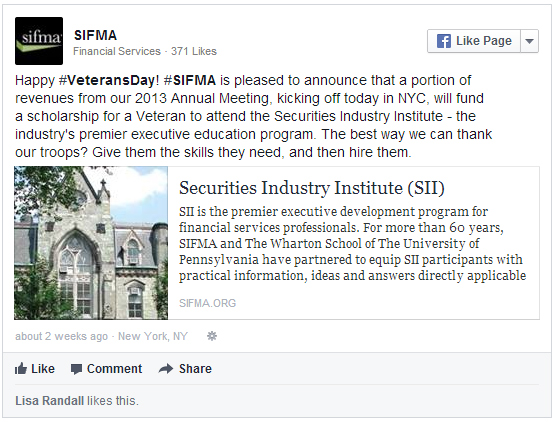Open the Wharton building thumbnail image

pos(91,243)
